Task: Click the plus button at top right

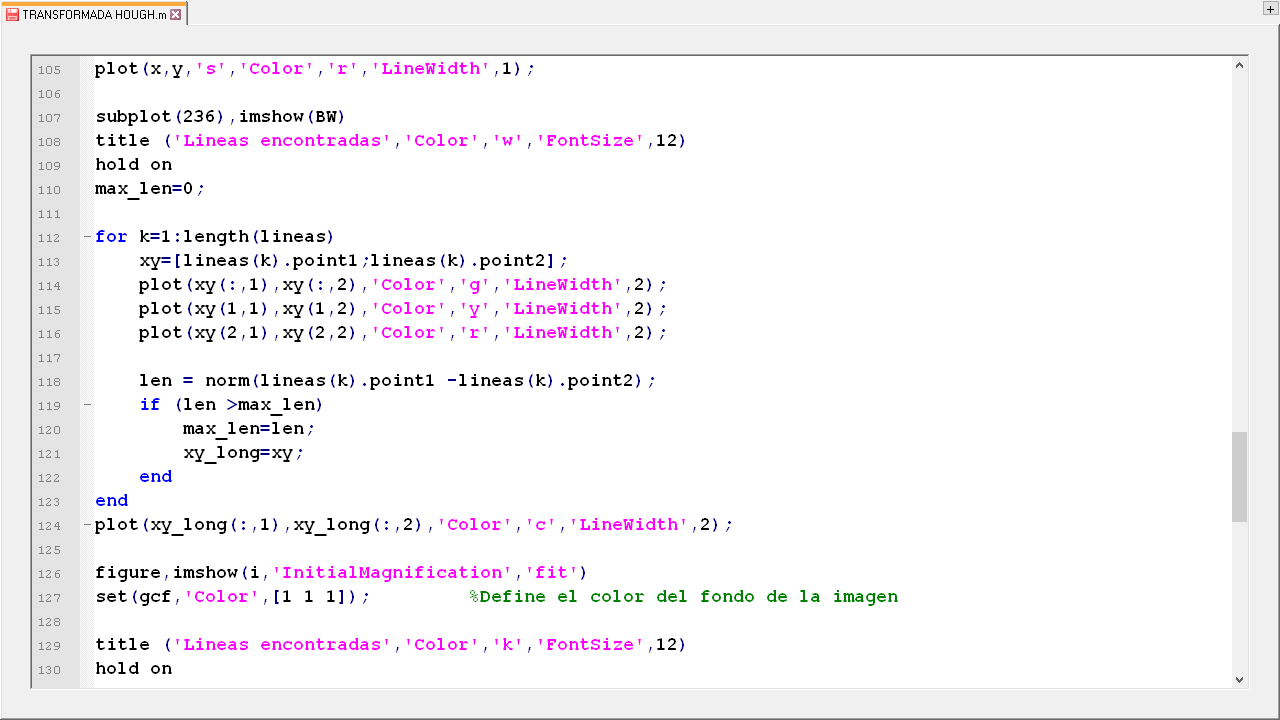Action: [x=1270, y=8]
